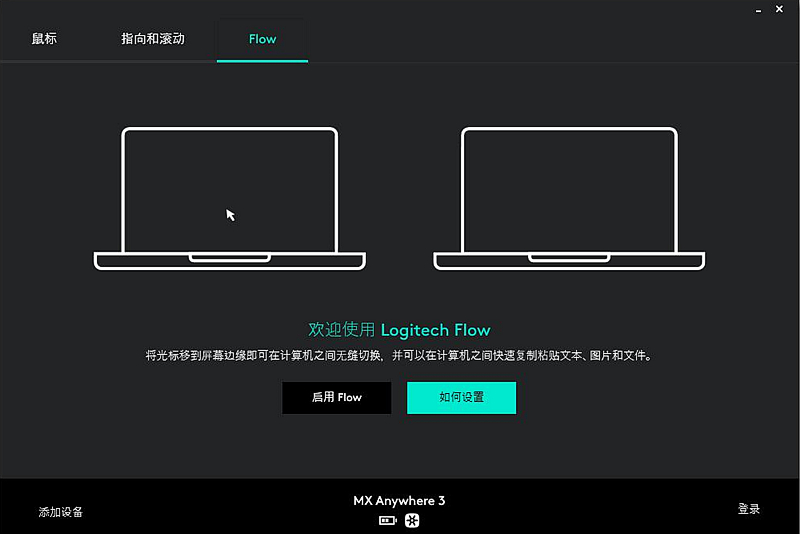Open the 如何设置 setup guide
This screenshot has width=800, height=534.
(461, 397)
